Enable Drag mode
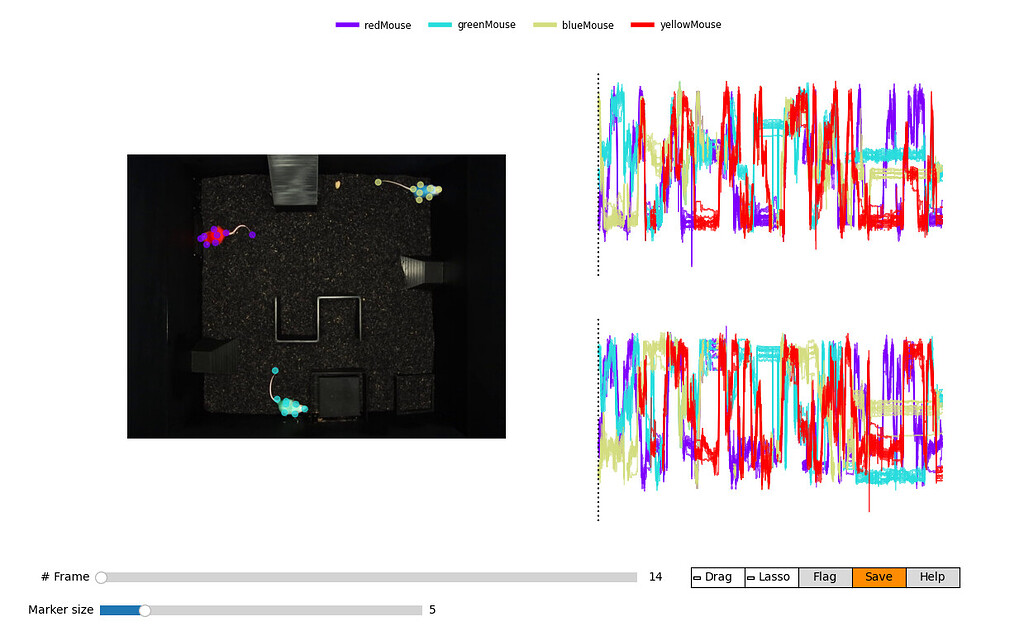 (717, 577)
